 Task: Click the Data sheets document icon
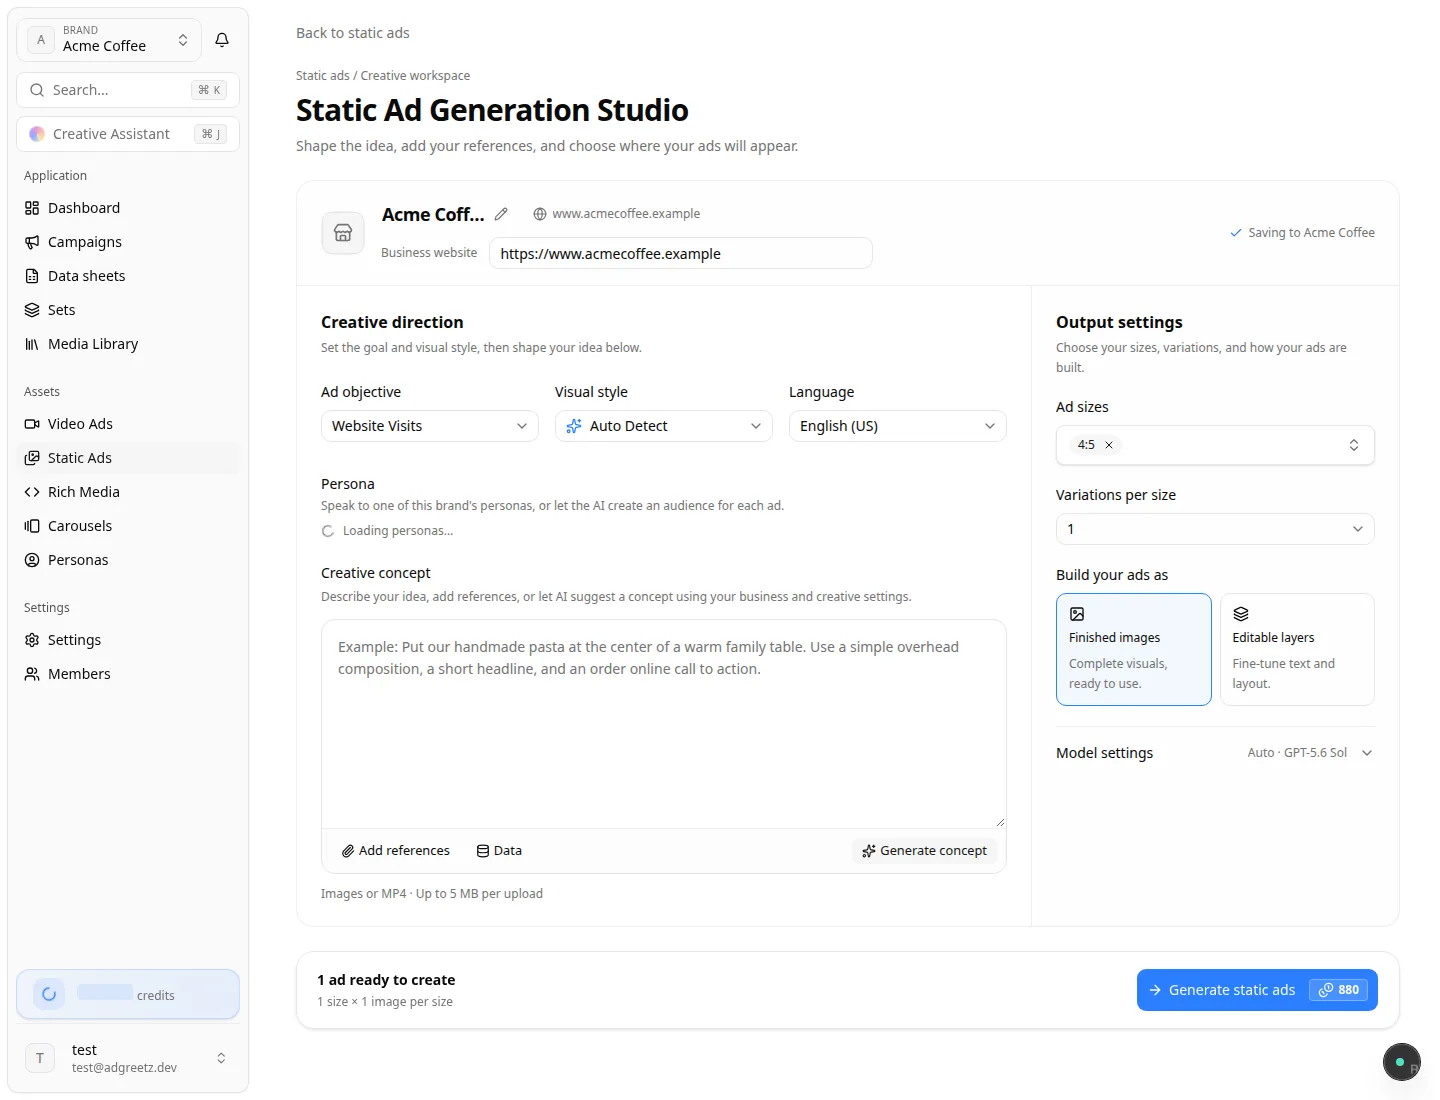[32, 276]
